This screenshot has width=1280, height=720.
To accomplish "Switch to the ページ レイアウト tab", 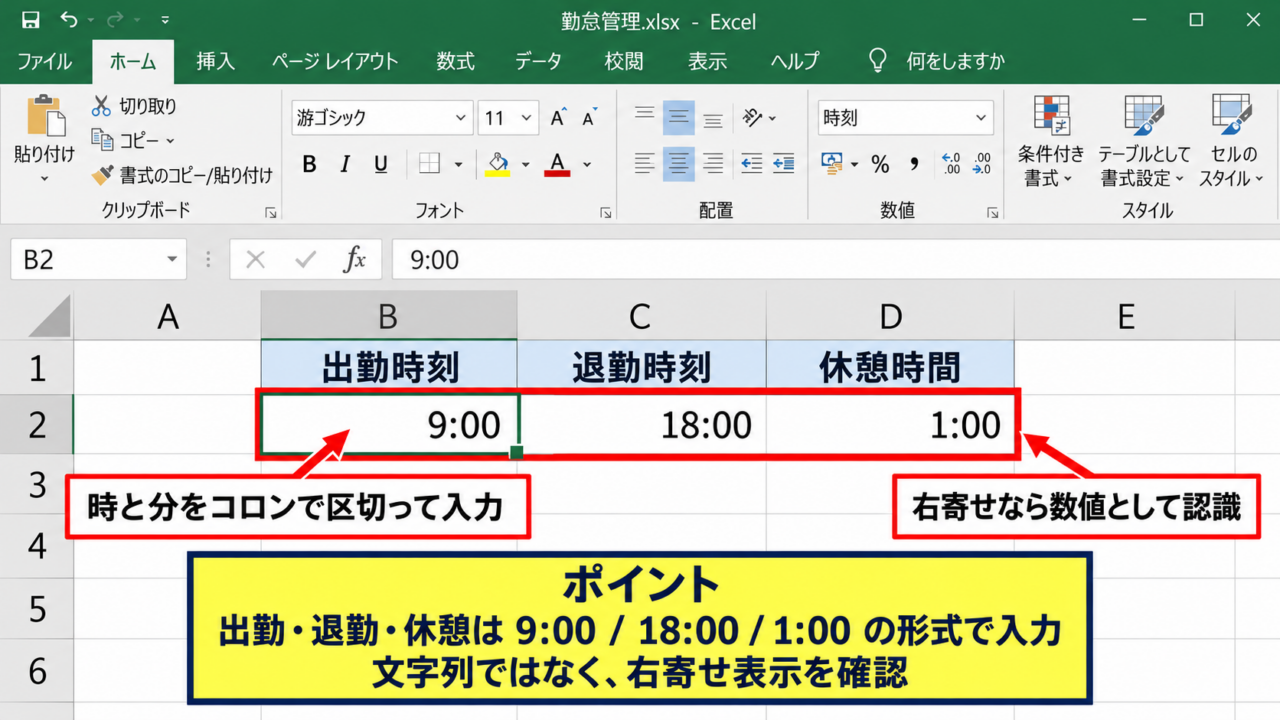I will 335,61.
